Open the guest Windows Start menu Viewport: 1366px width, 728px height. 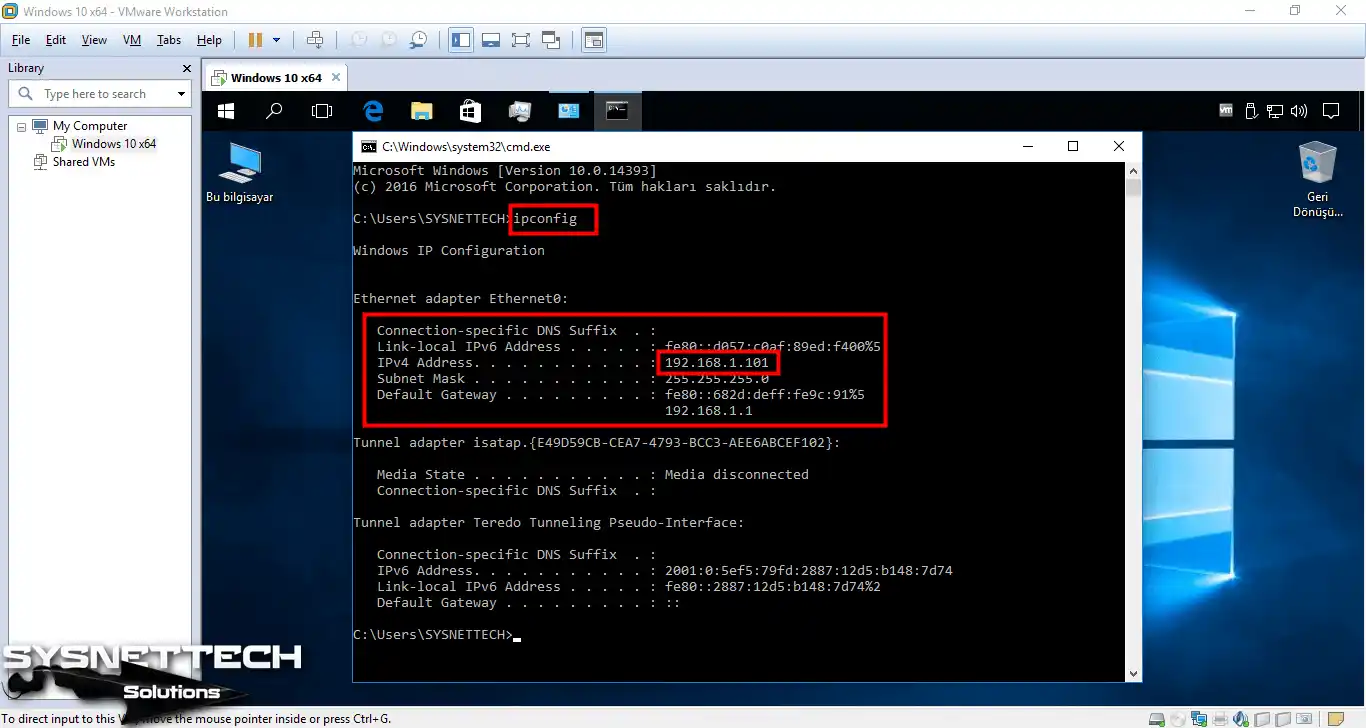[226, 111]
